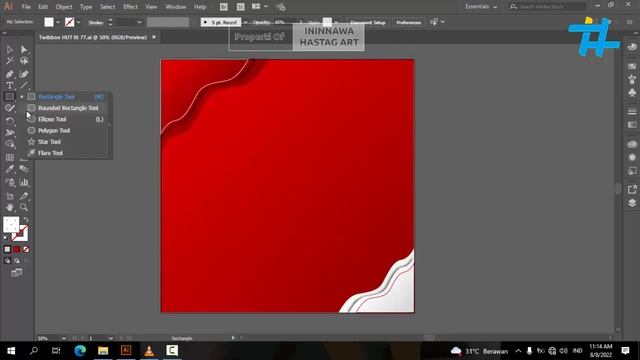Enable Draw Normal mode

point(7,260)
